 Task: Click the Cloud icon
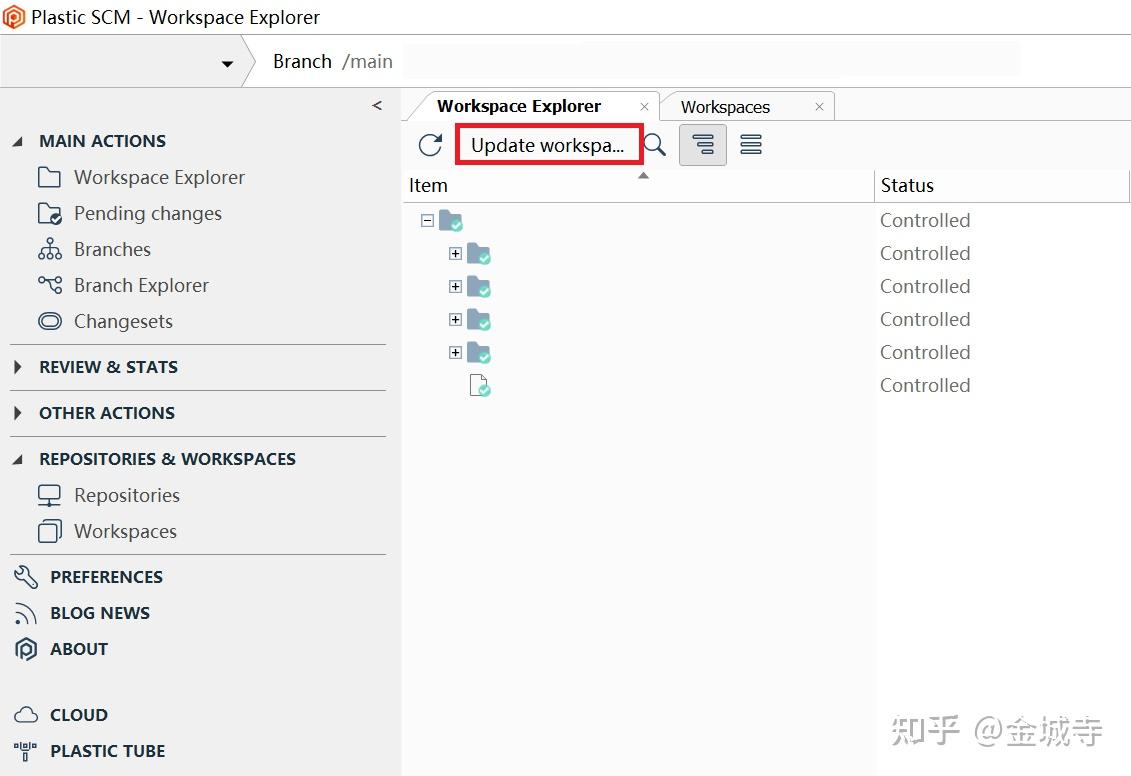tap(26, 715)
